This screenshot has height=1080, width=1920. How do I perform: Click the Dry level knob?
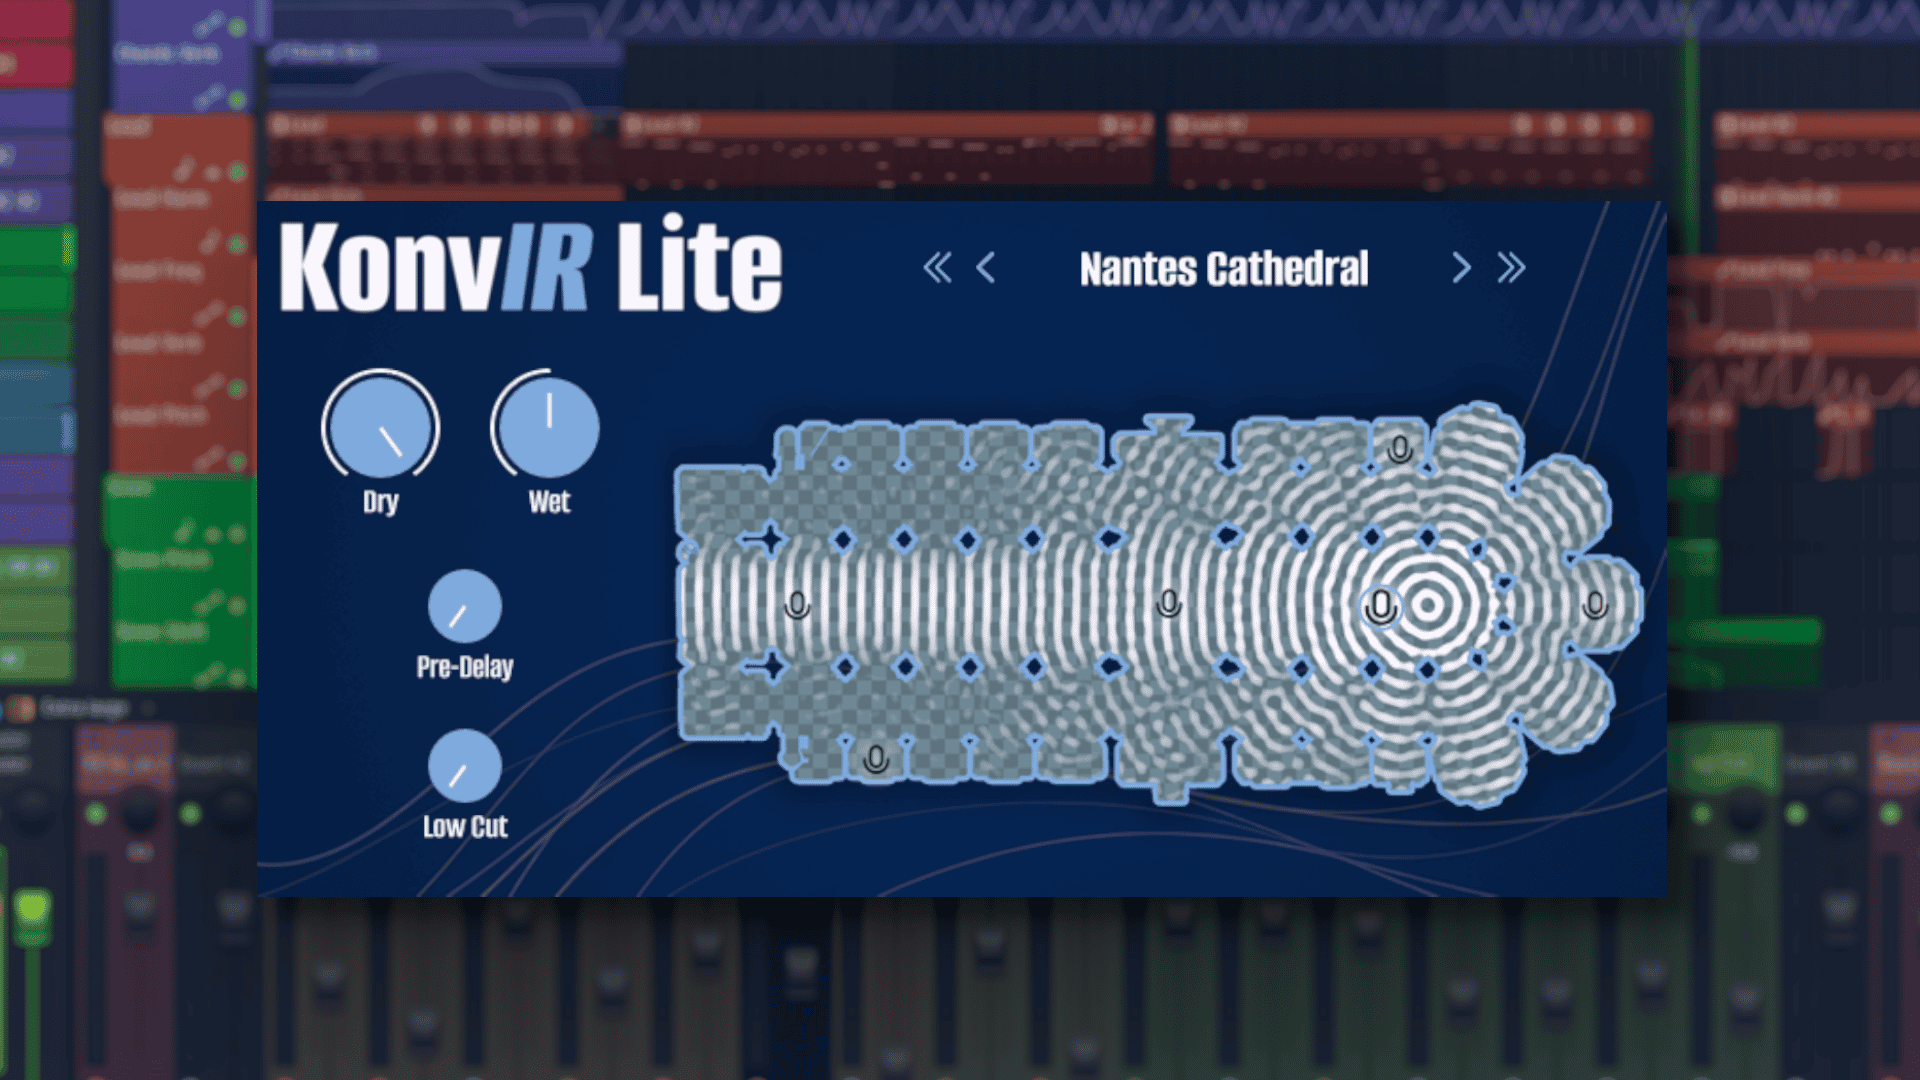(x=380, y=425)
